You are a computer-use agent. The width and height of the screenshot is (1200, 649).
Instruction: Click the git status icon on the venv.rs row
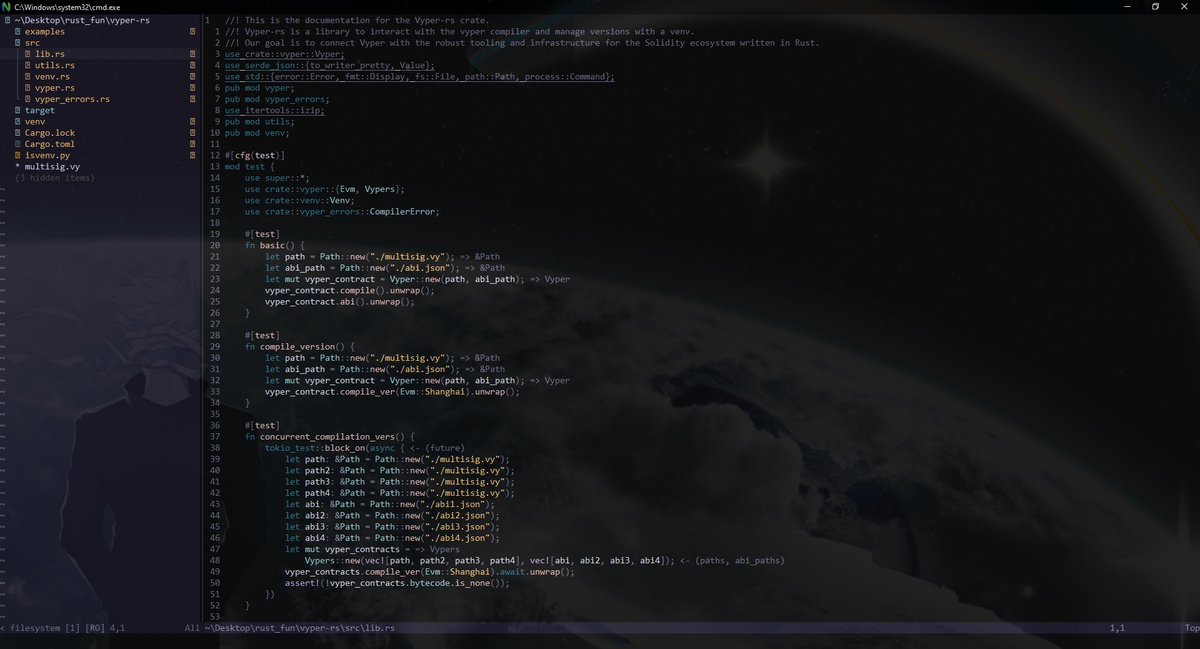[x=193, y=76]
